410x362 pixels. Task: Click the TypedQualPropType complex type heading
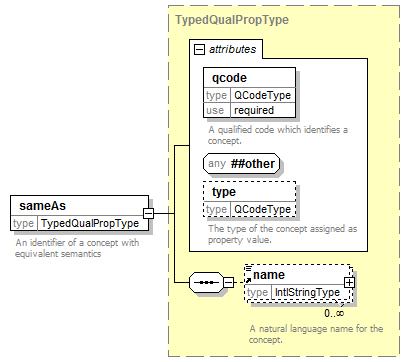point(232,20)
